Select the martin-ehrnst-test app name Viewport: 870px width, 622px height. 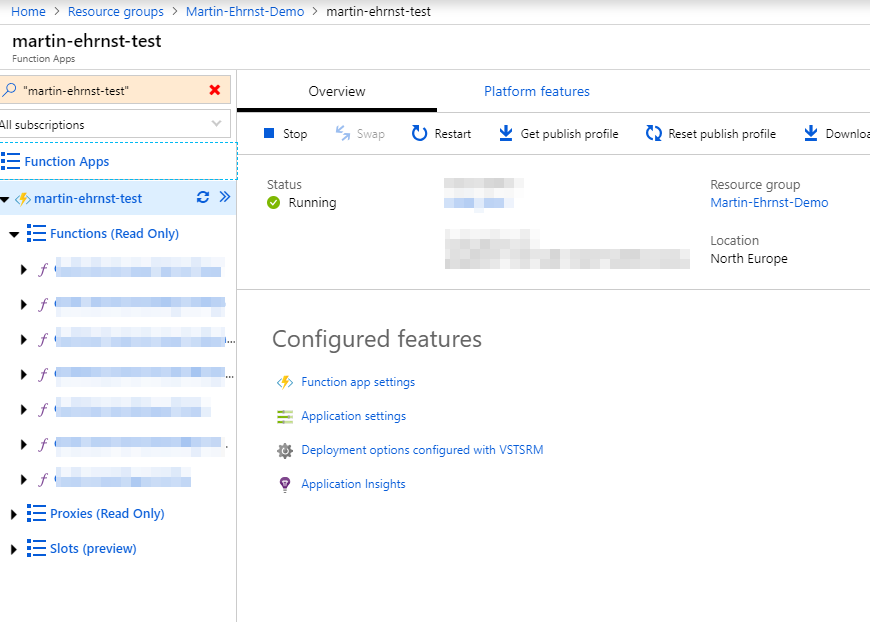88,199
